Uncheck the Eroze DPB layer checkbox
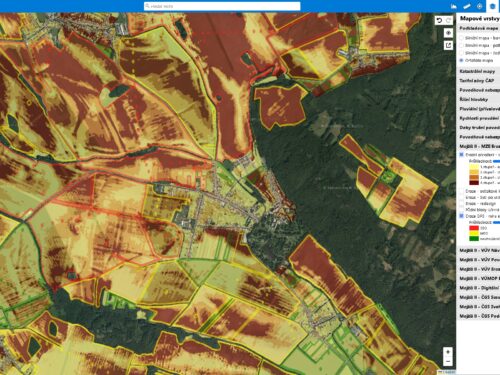 pyautogui.click(x=462, y=216)
